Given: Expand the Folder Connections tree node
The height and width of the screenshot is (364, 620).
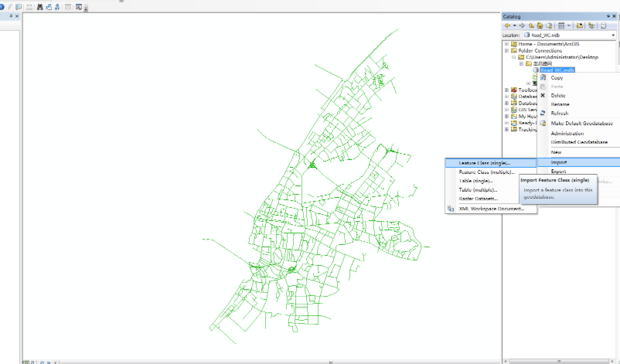Looking at the screenshot, I should click(507, 51).
